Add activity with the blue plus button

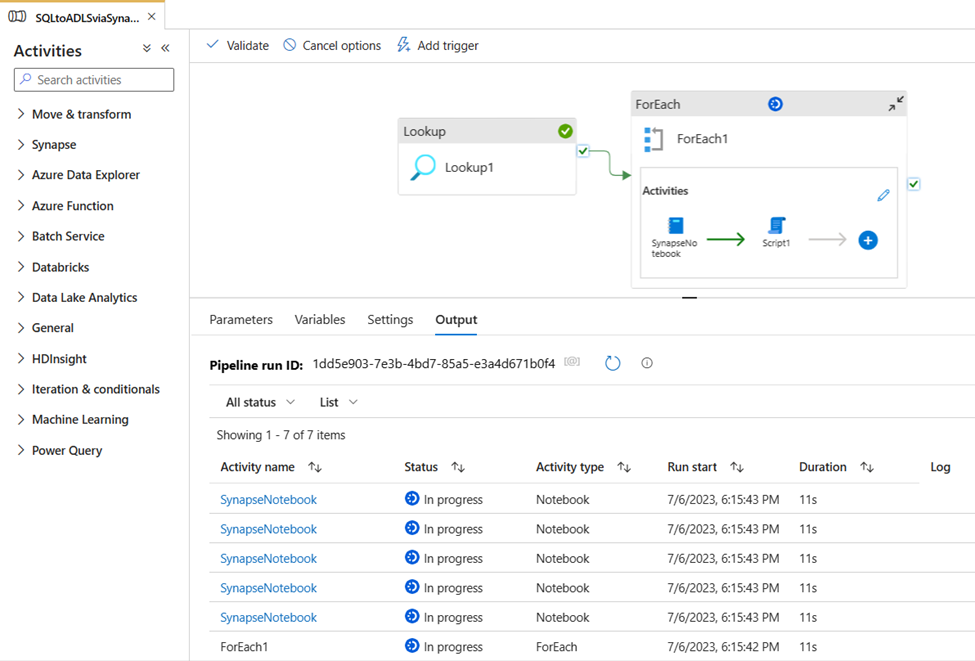tap(868, 240)
